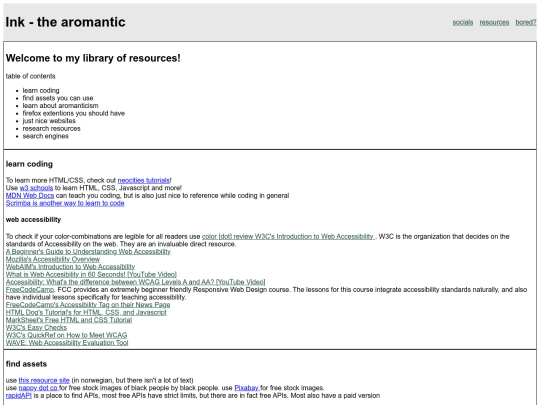Click the 'web accessibility' subheading
Image resolution: width=540 pixels, height=405 pixels.
33,219
